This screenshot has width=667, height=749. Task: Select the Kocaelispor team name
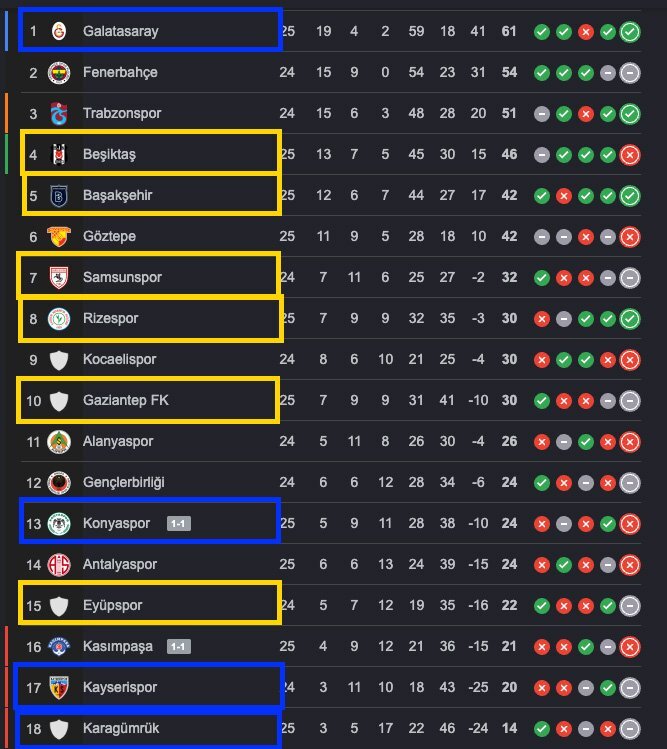click(x=120, y=359)
